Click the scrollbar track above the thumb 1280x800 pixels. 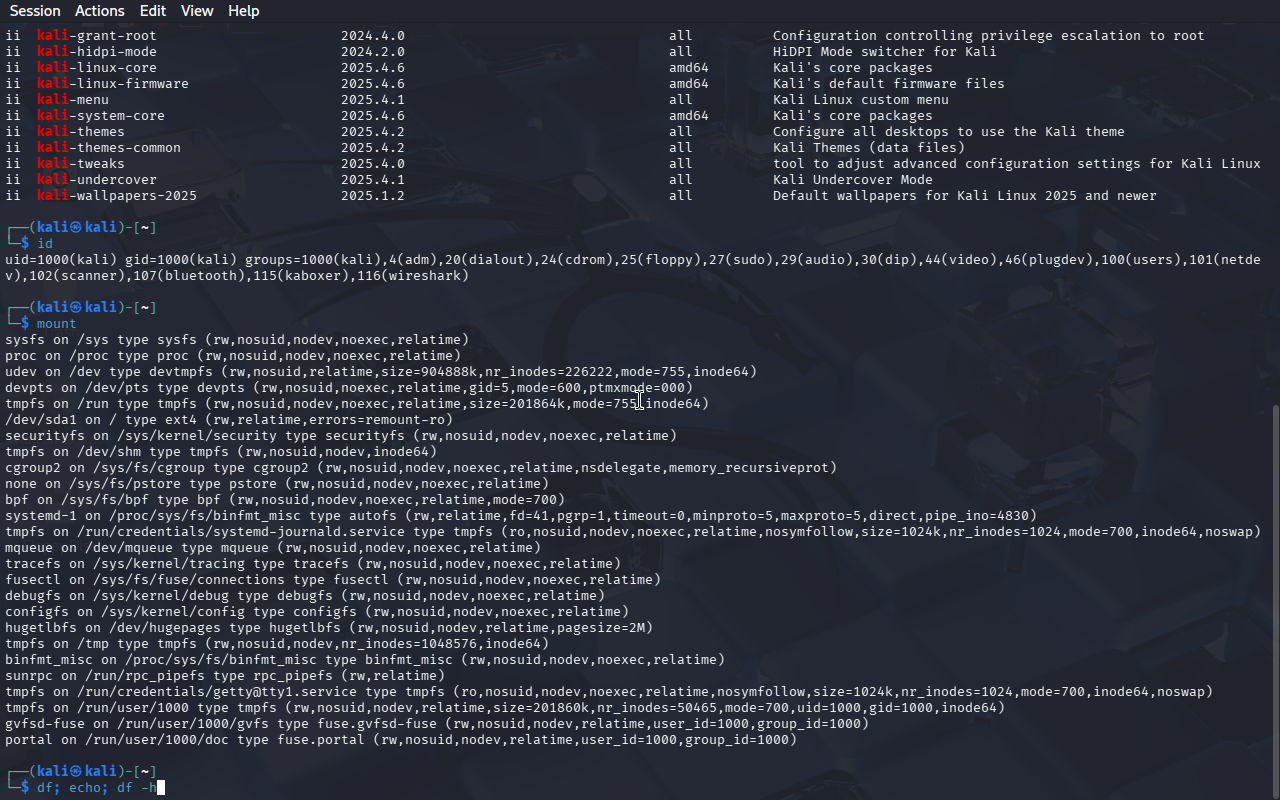(x=1274, y=200)
